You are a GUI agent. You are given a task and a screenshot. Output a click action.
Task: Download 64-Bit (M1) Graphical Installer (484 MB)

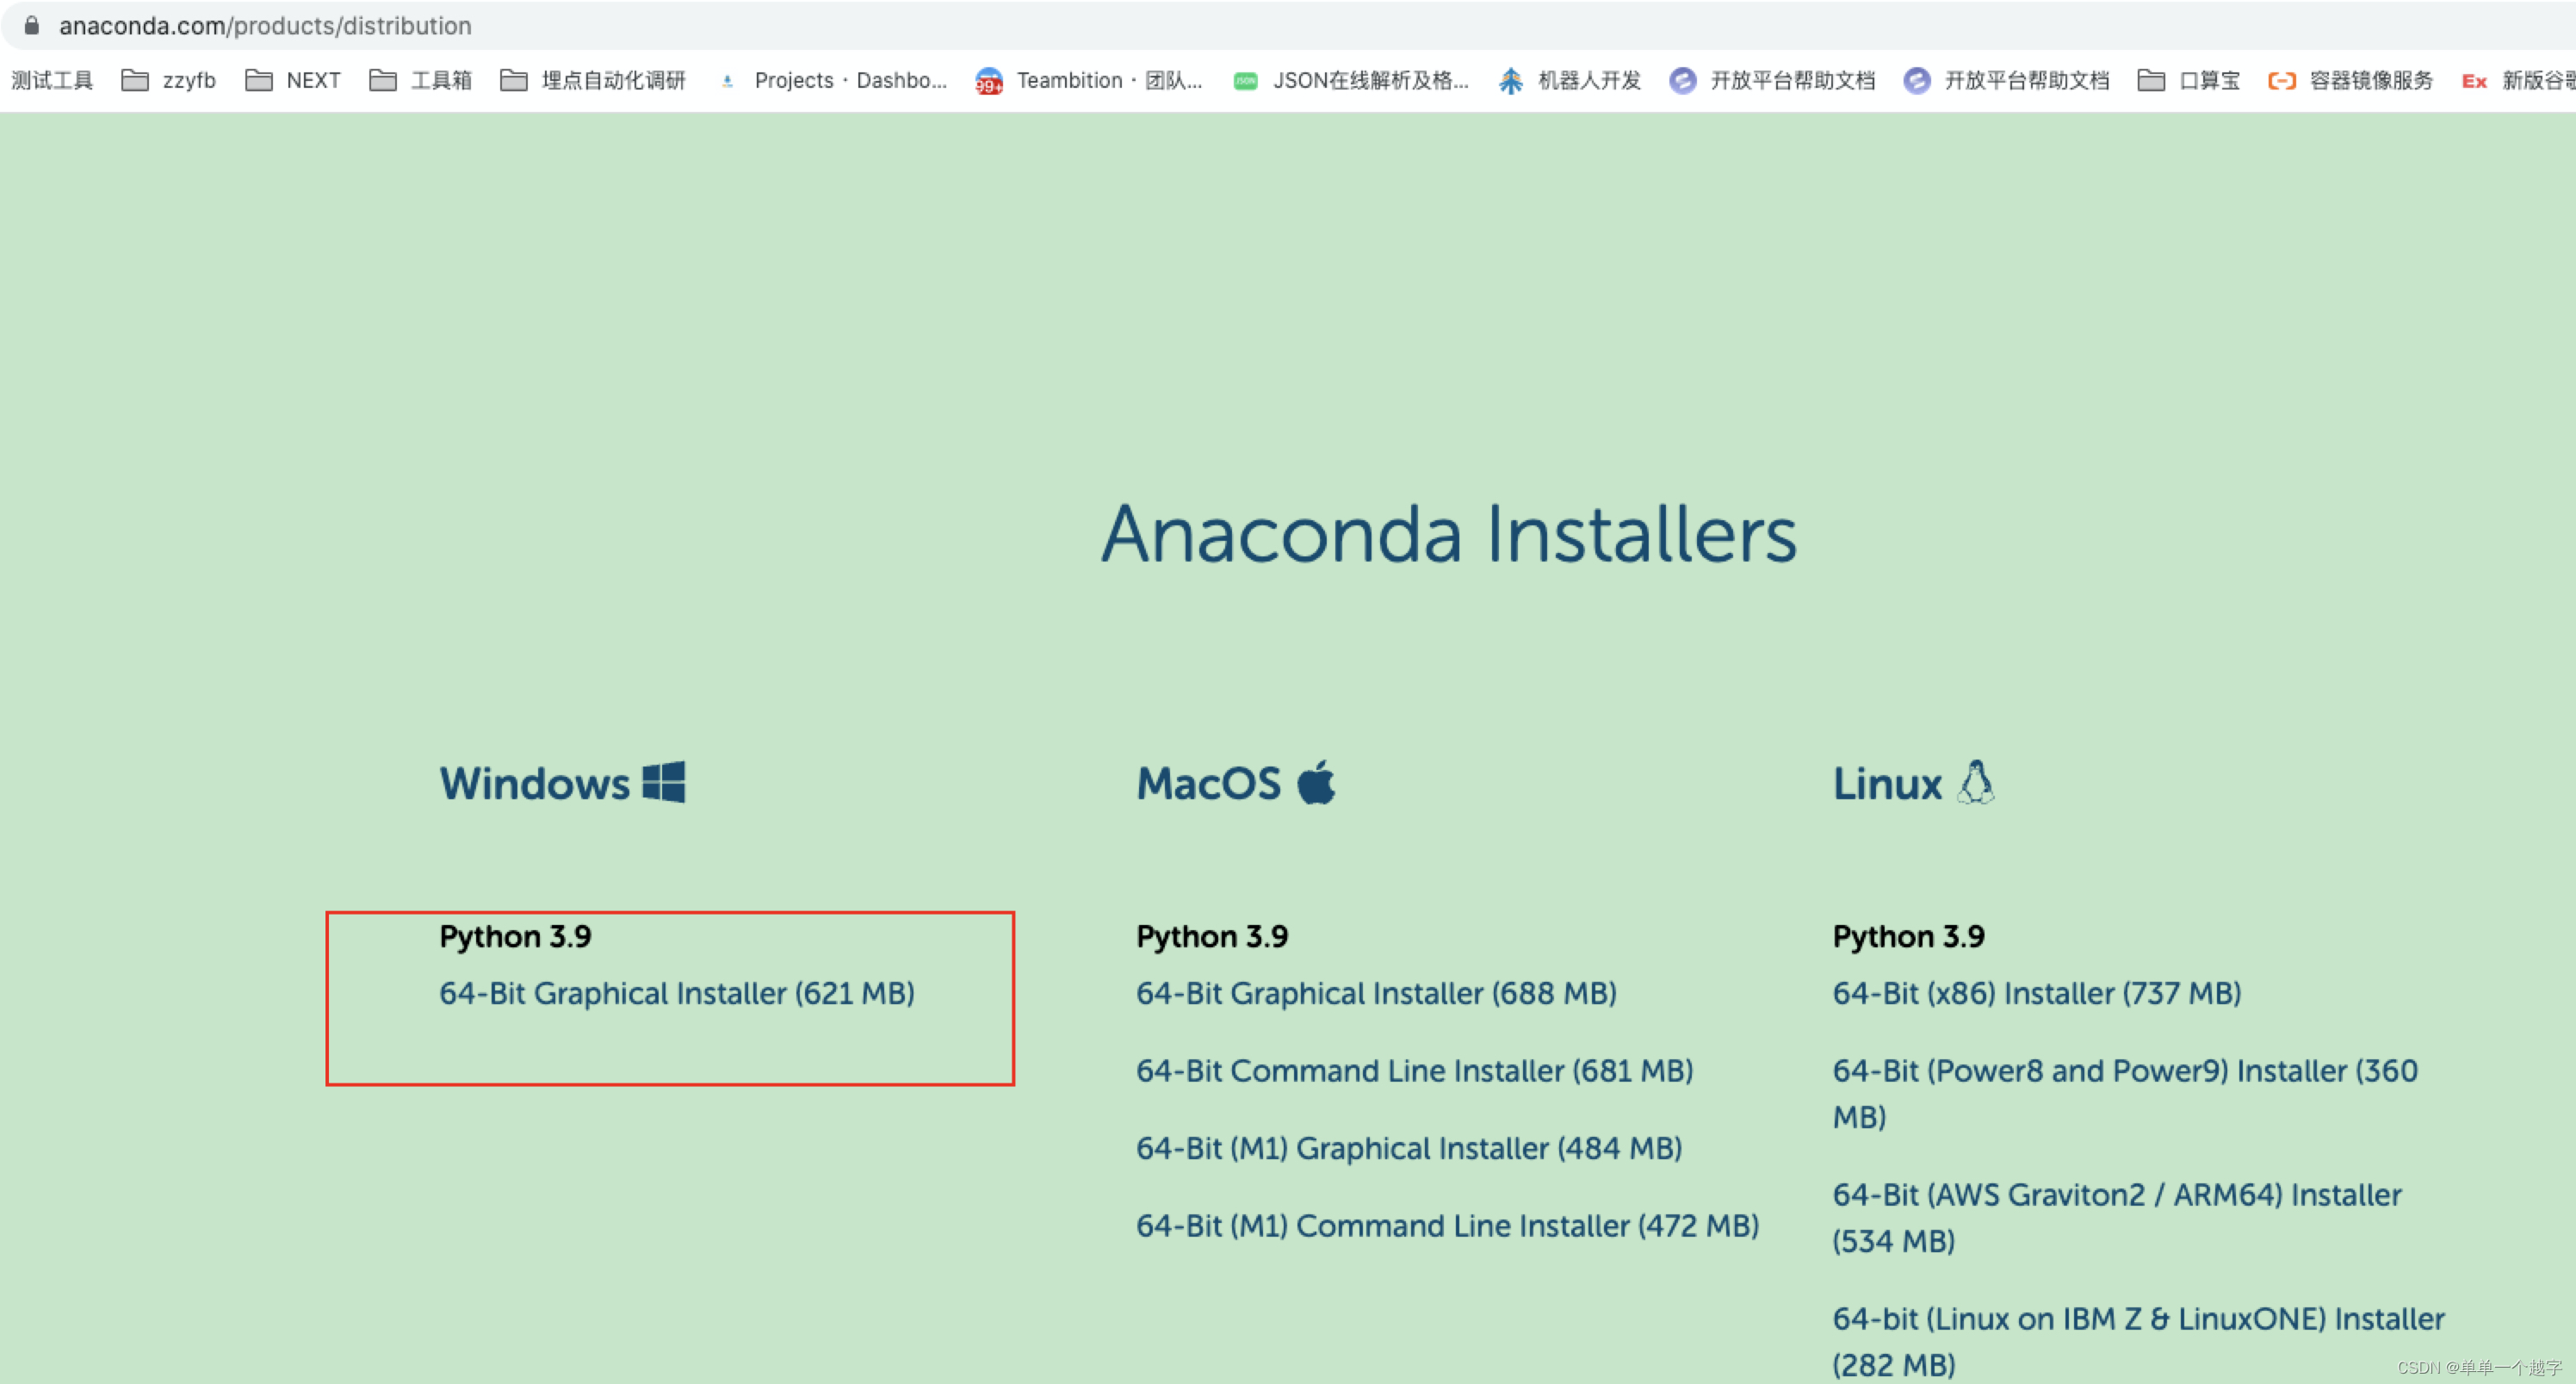click(x=1409, y=1148)
